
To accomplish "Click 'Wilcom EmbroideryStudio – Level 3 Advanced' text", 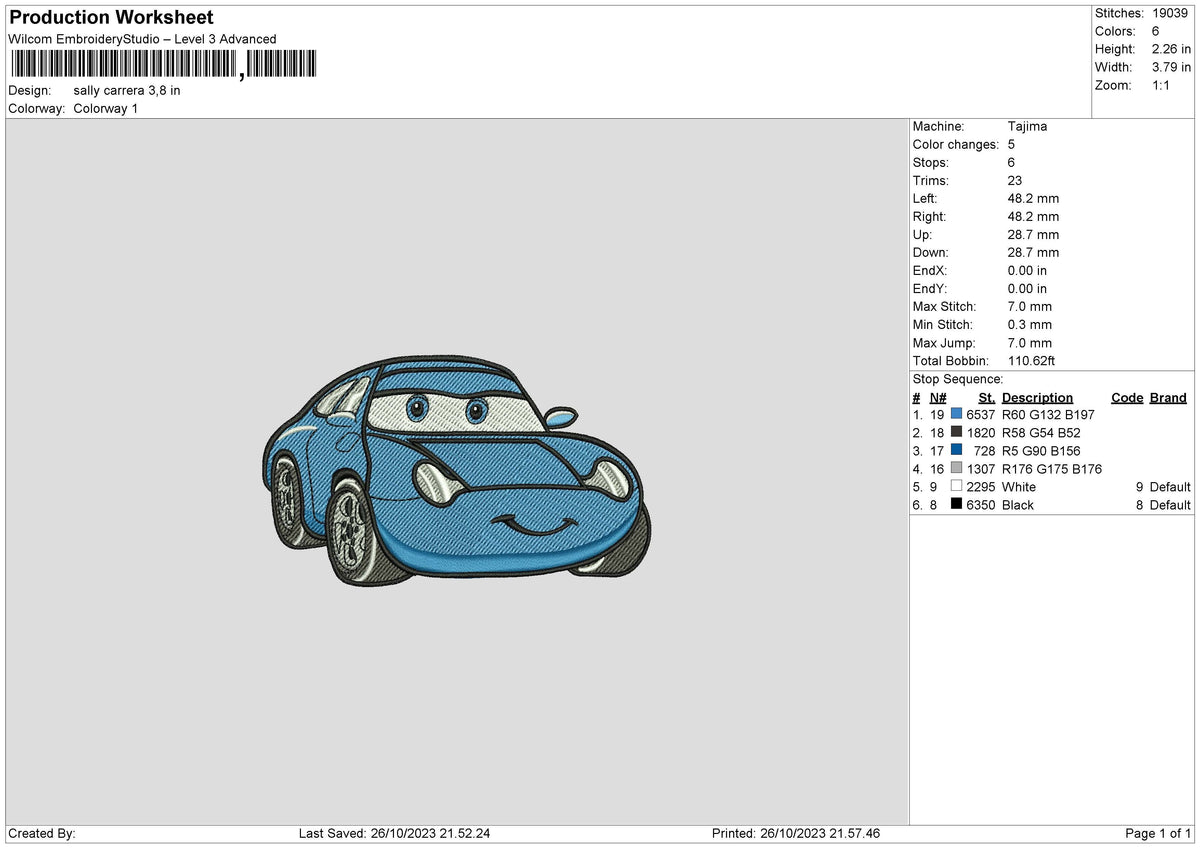I will pos(142,39).
